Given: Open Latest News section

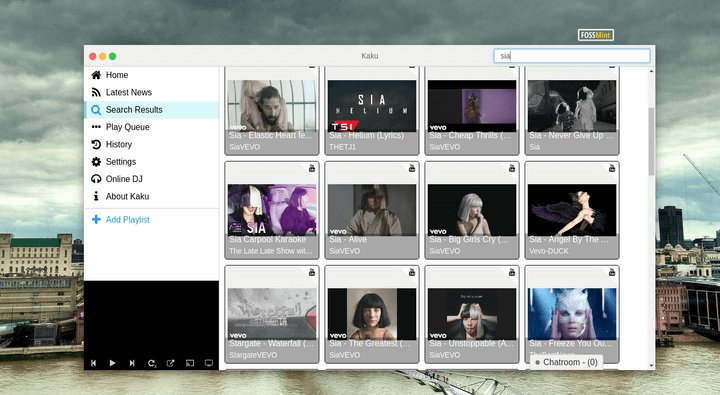Looking at the screenshot, I should pyautogui.click(x=152, y=92).
